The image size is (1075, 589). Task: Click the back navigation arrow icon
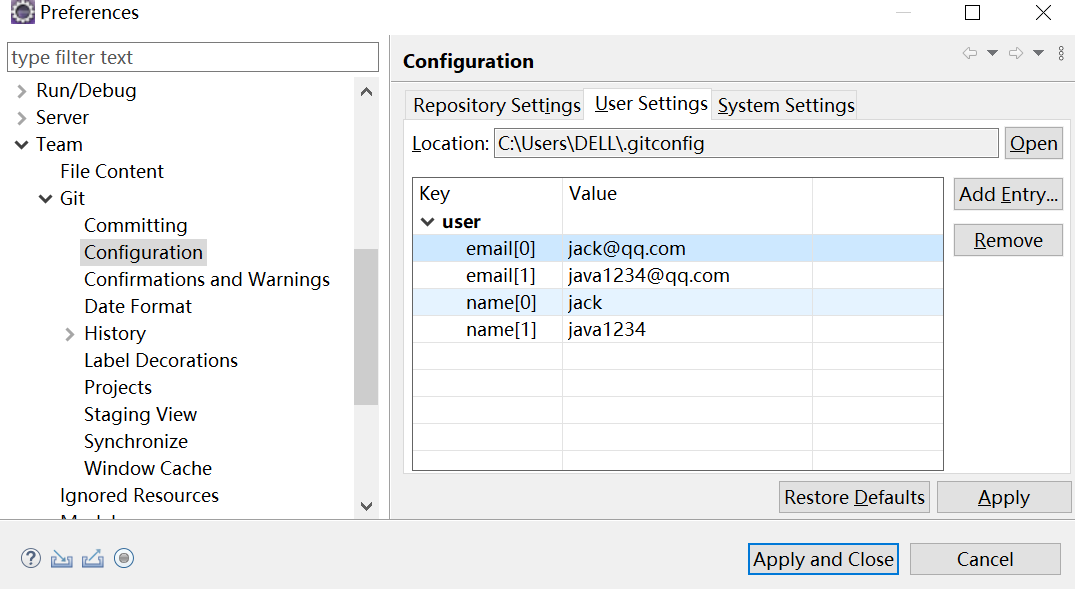pos(969,54)
